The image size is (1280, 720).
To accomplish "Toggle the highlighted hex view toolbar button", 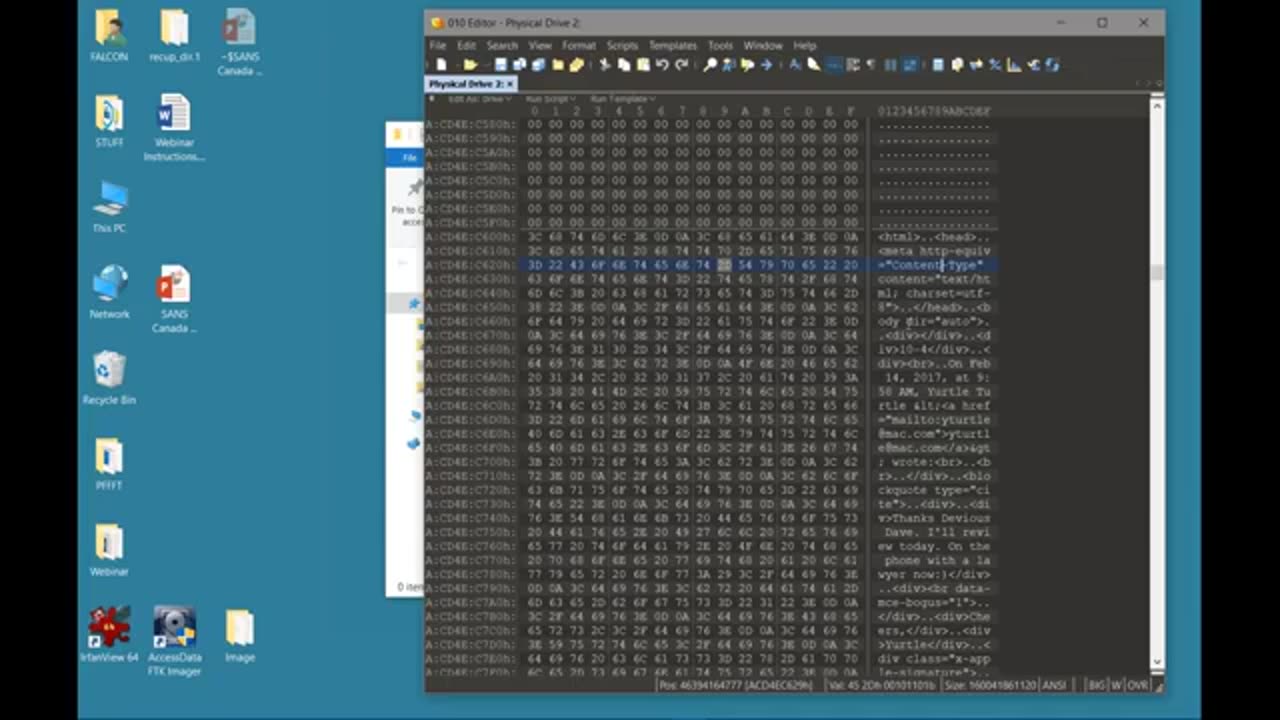I will pyautogui.click(x=833, y=65).
